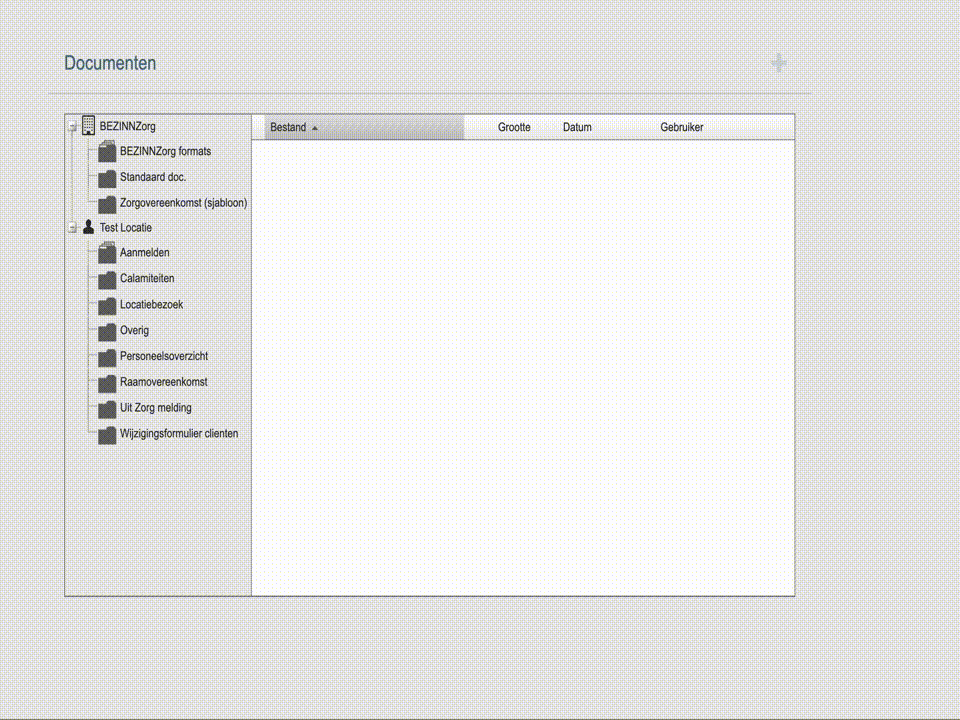Click folder icon beside BEZINNZorg formats
Image resolution: width=960 pixels, height=720 pixels.
tap(107, 152)
